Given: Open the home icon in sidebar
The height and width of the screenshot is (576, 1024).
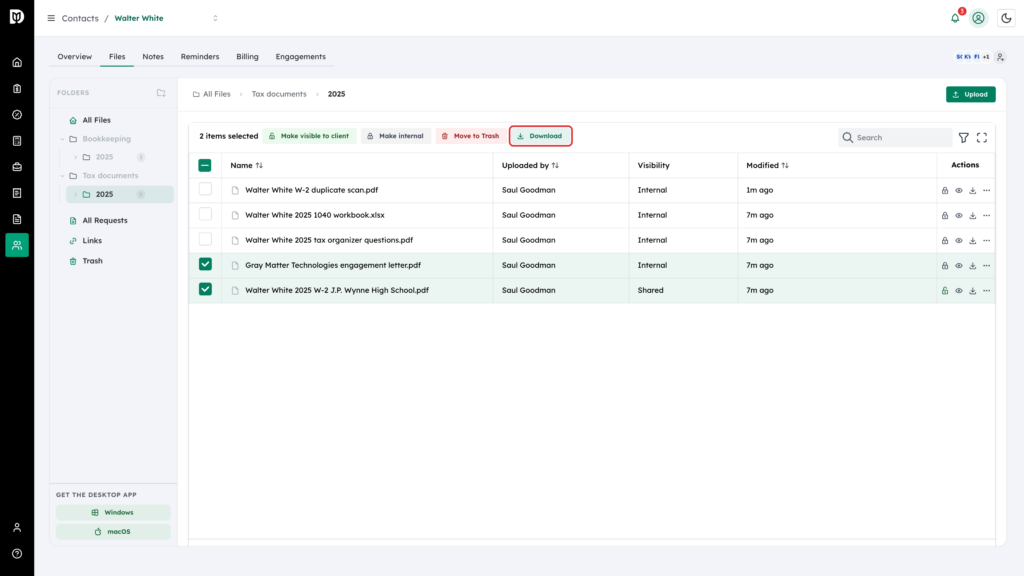Looking at the screenshot, I should coord(17,63).
